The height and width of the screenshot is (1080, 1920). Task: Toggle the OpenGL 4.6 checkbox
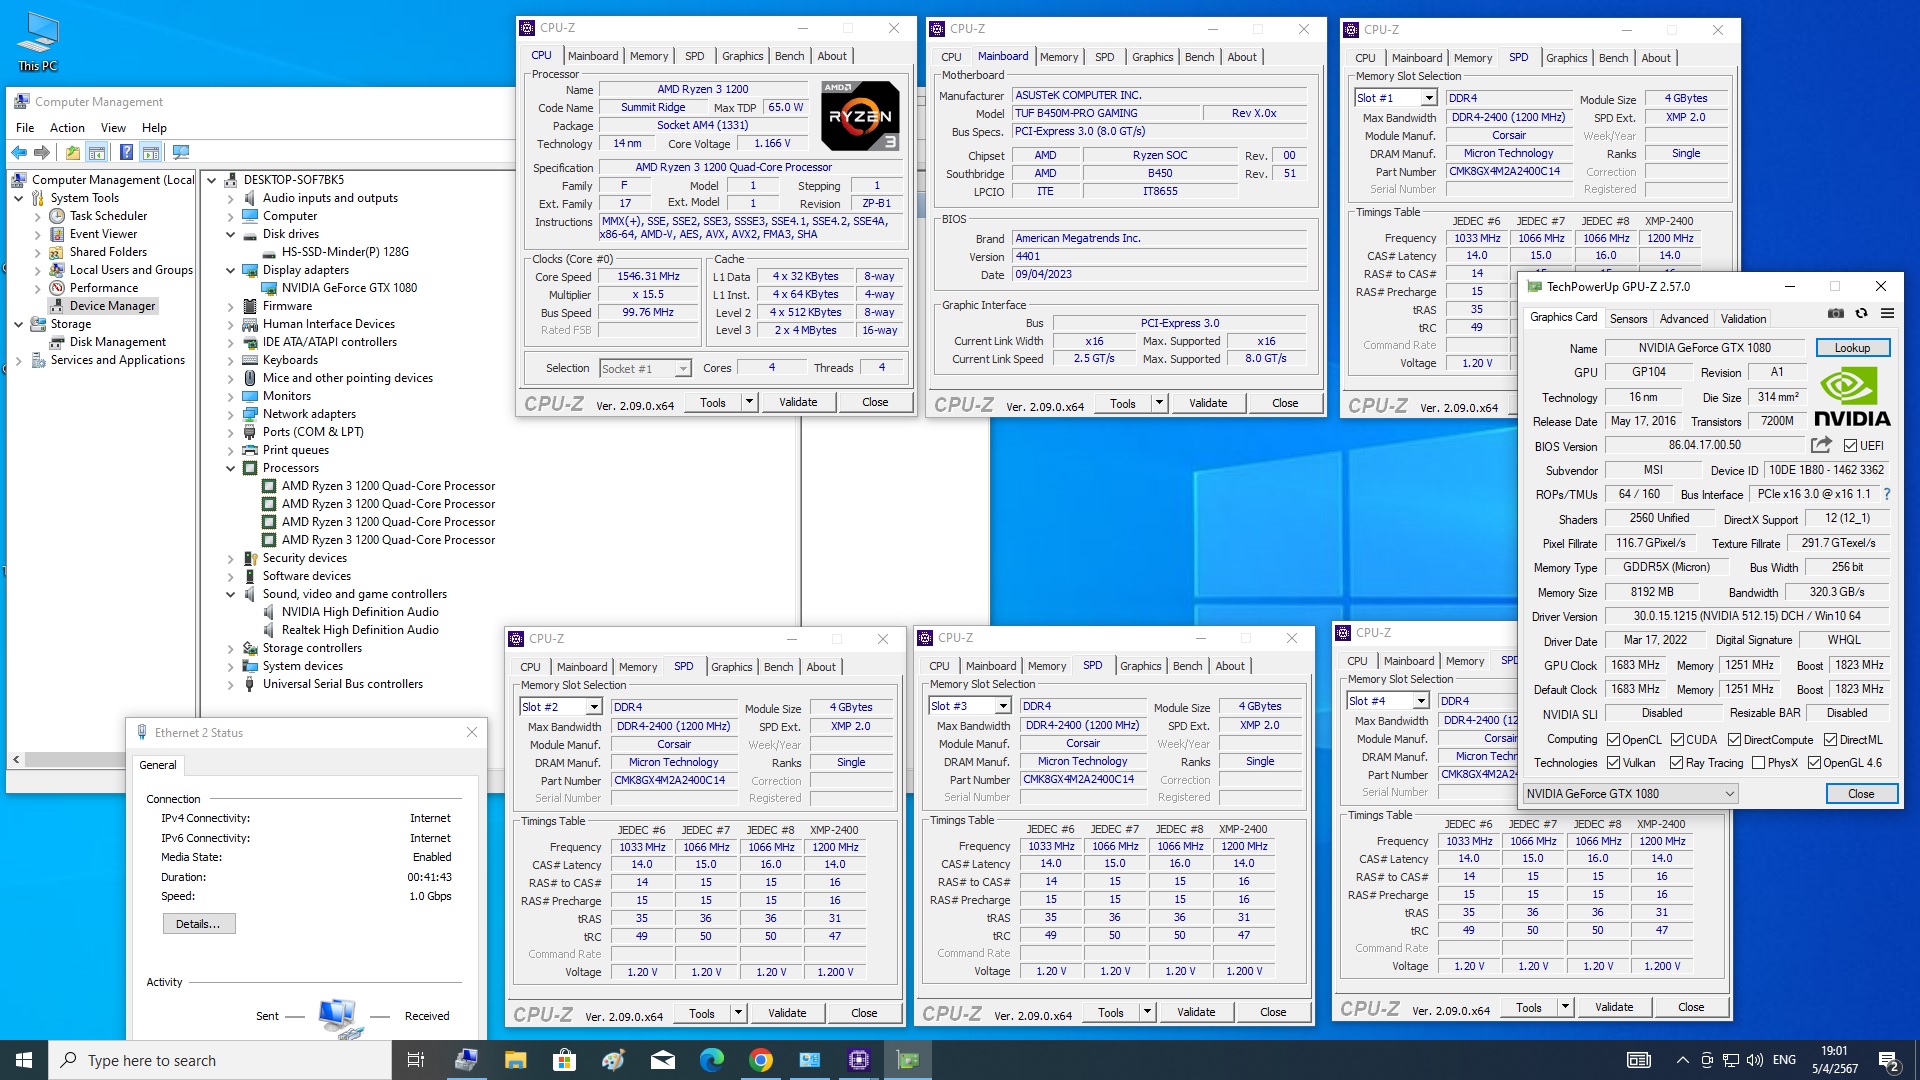click(1814, 763)
